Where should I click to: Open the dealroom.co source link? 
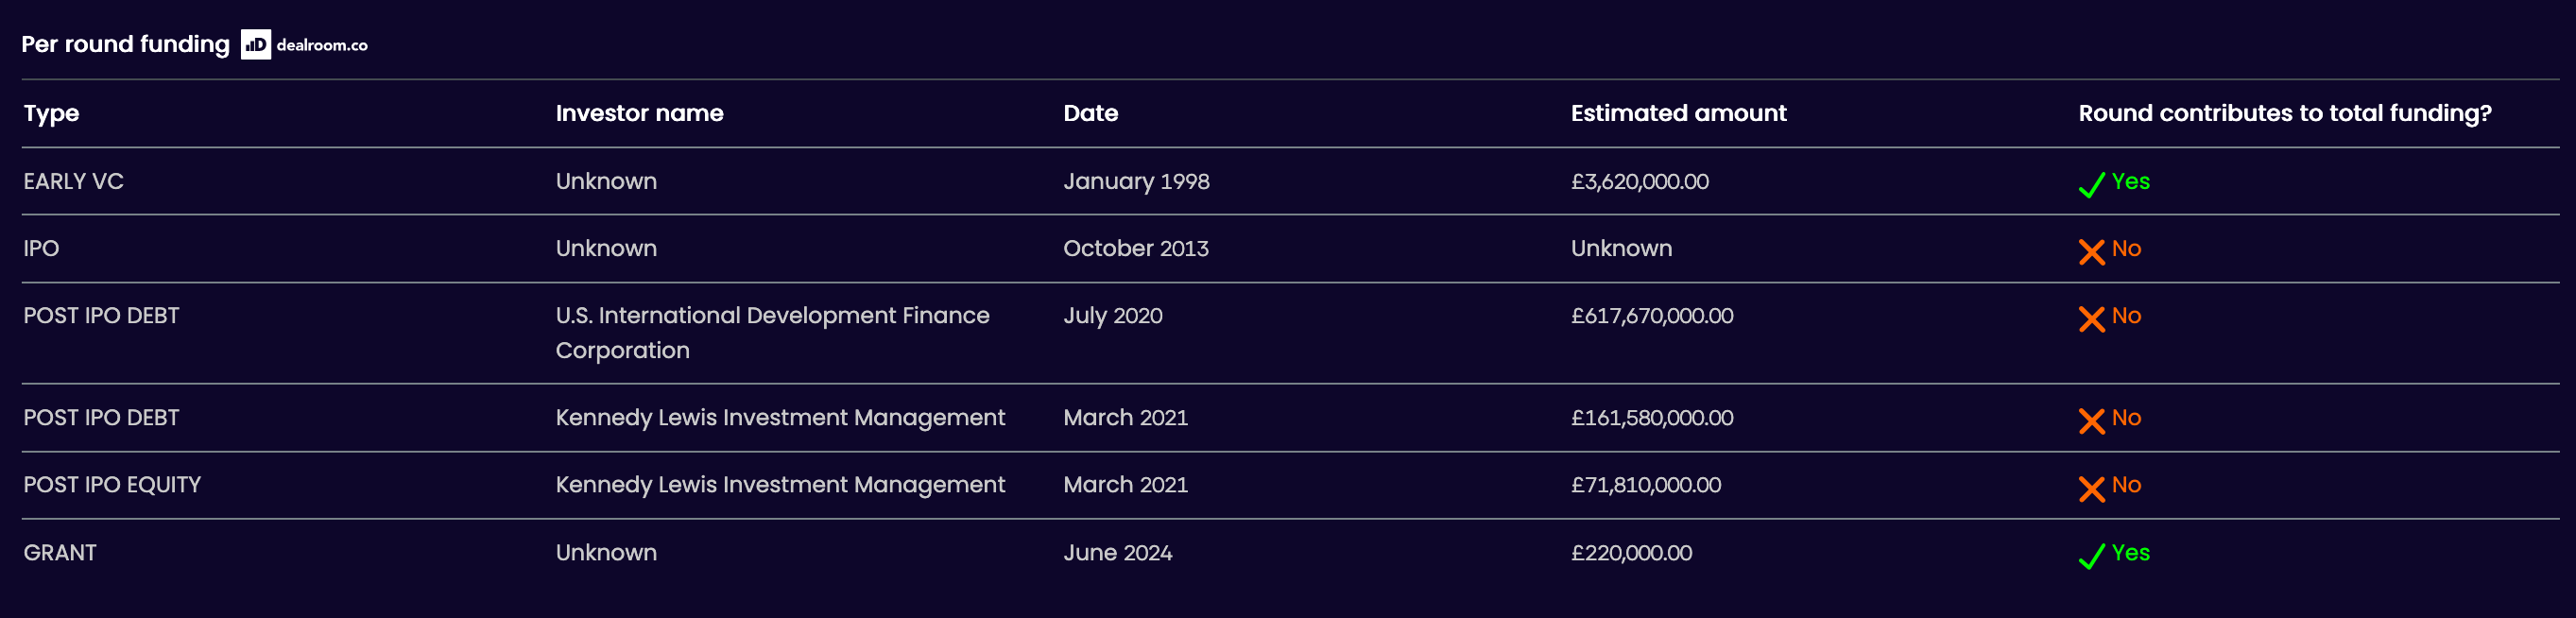[x=322, y=45]
